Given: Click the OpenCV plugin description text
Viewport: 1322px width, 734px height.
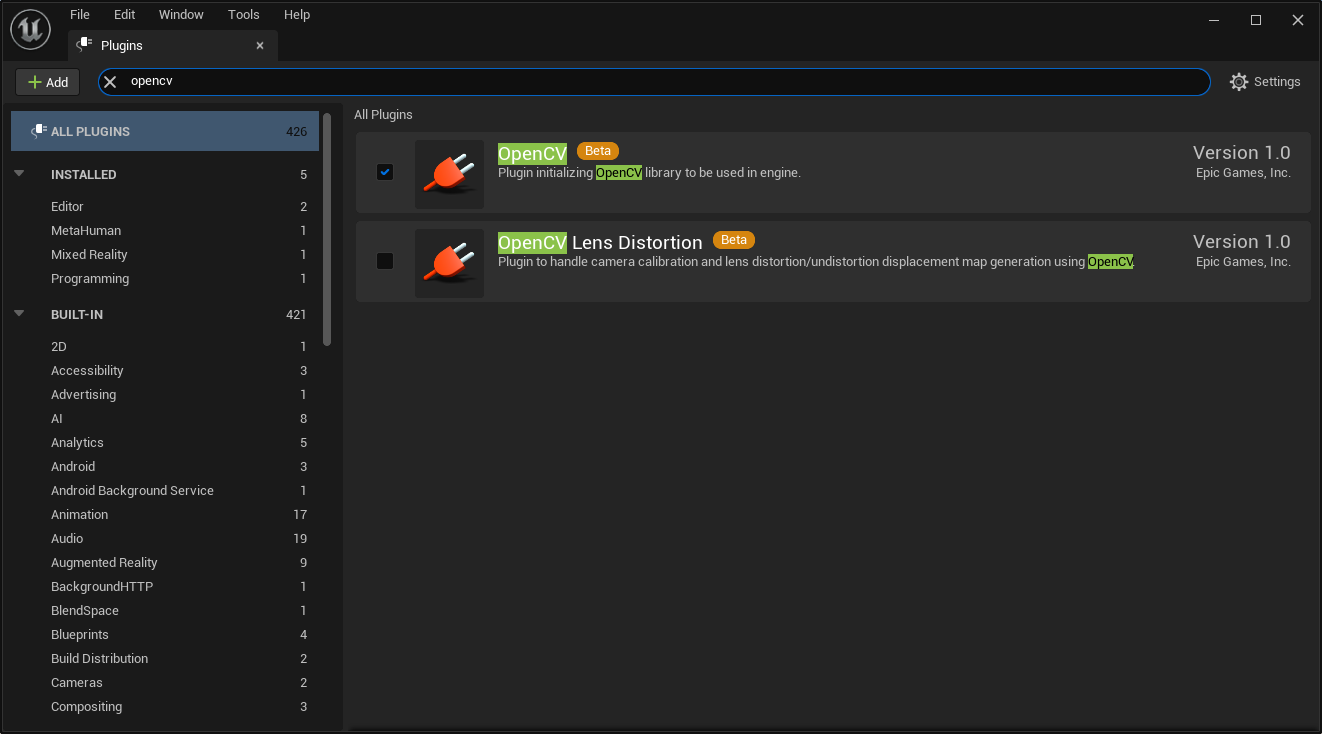Looking at the screenshot, I should pyautogui.click(x=649, y=173).
